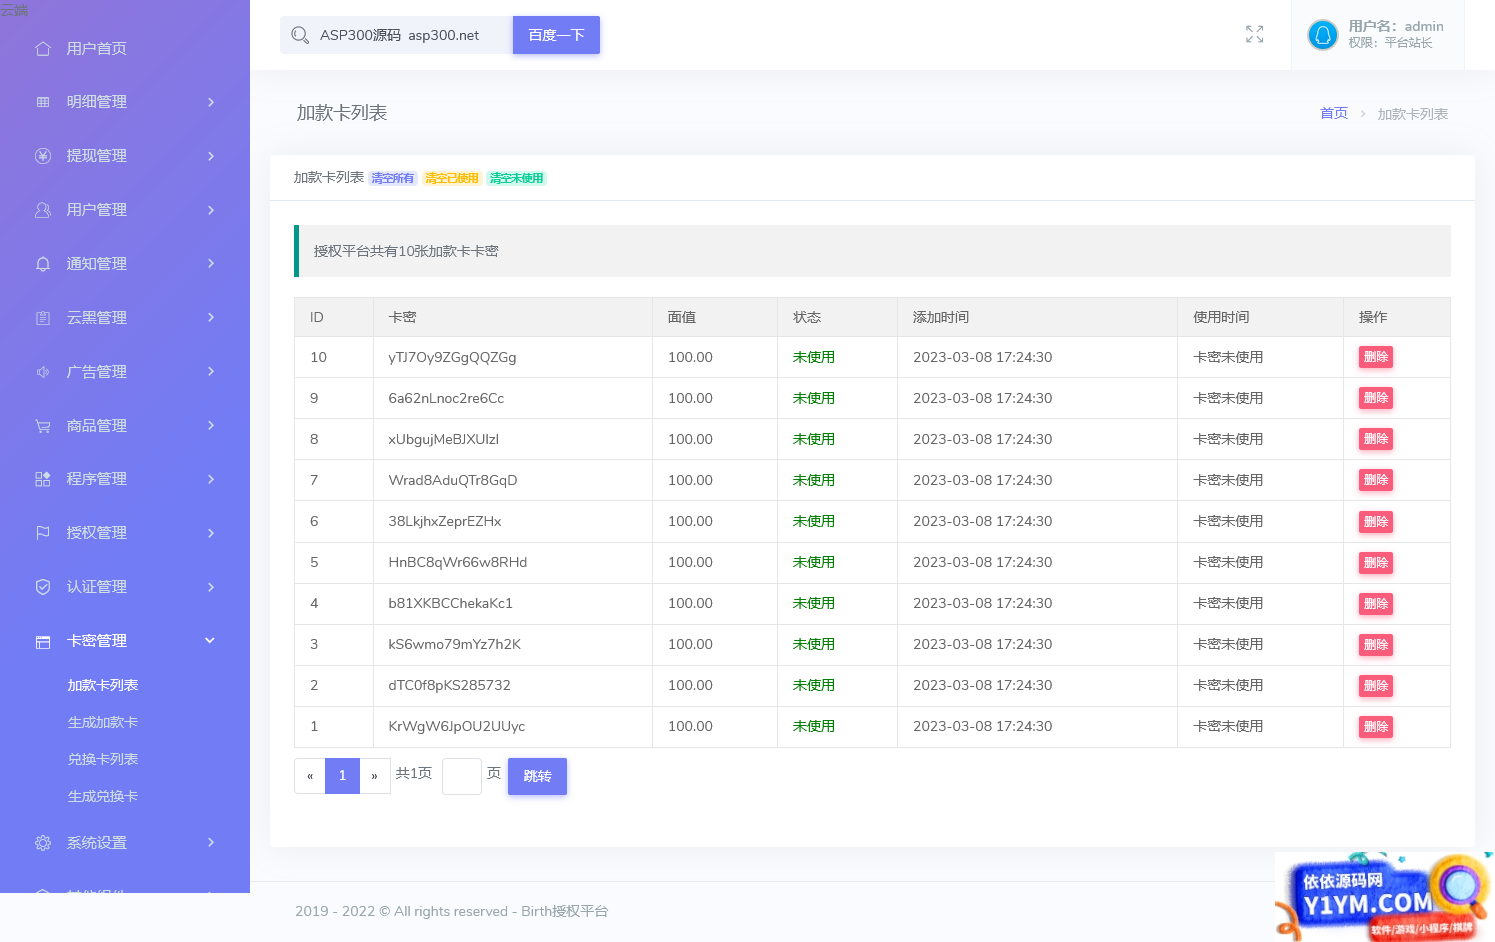
Task: Click the cart icon beside 商品管理
Action: click(43, 426)
